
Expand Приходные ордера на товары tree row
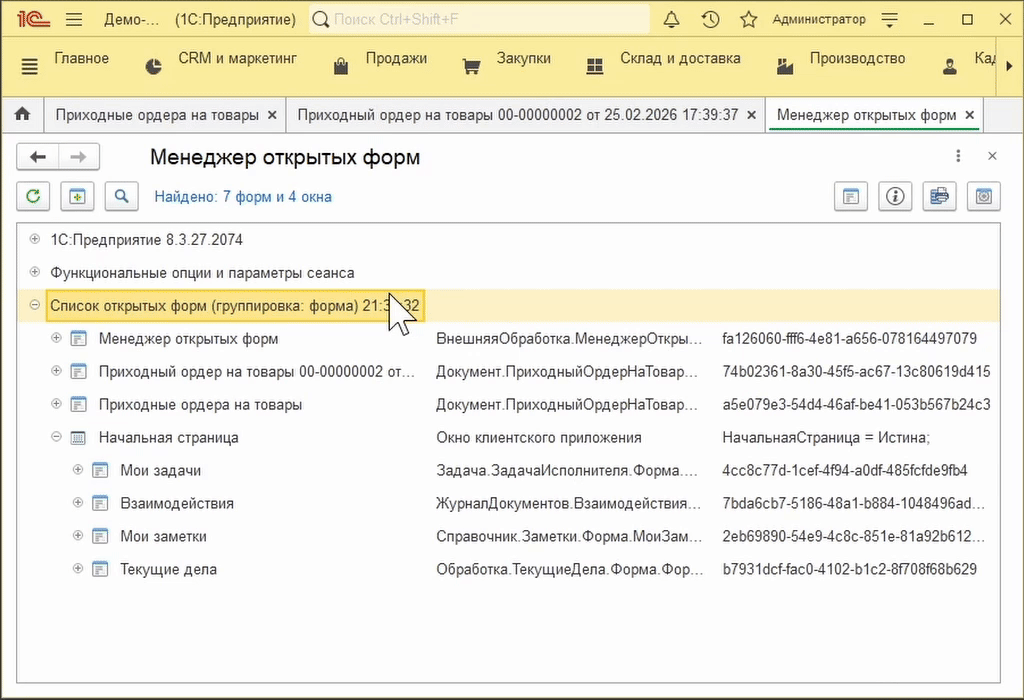pyautogui.click(x=56, y=404)
